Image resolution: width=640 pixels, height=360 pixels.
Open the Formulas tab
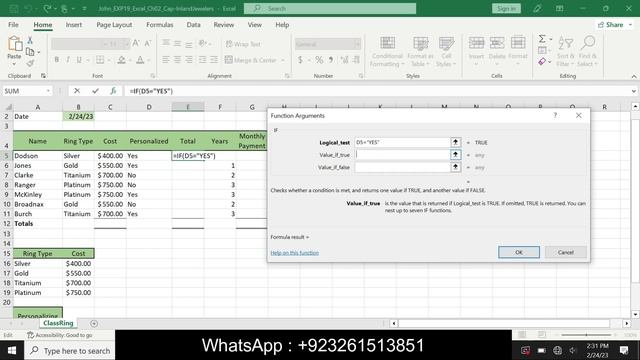[x=160, y=25]
